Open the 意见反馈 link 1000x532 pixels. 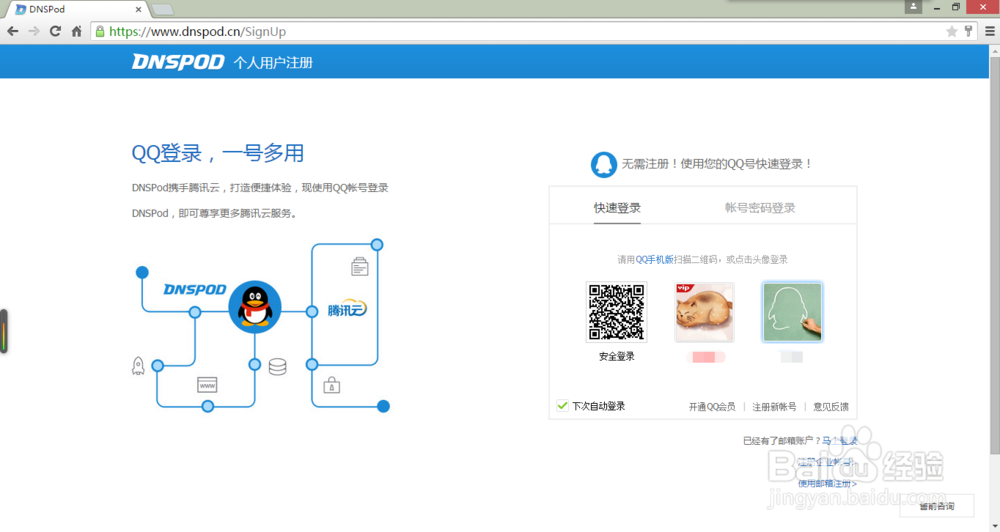tap(831, 406)
